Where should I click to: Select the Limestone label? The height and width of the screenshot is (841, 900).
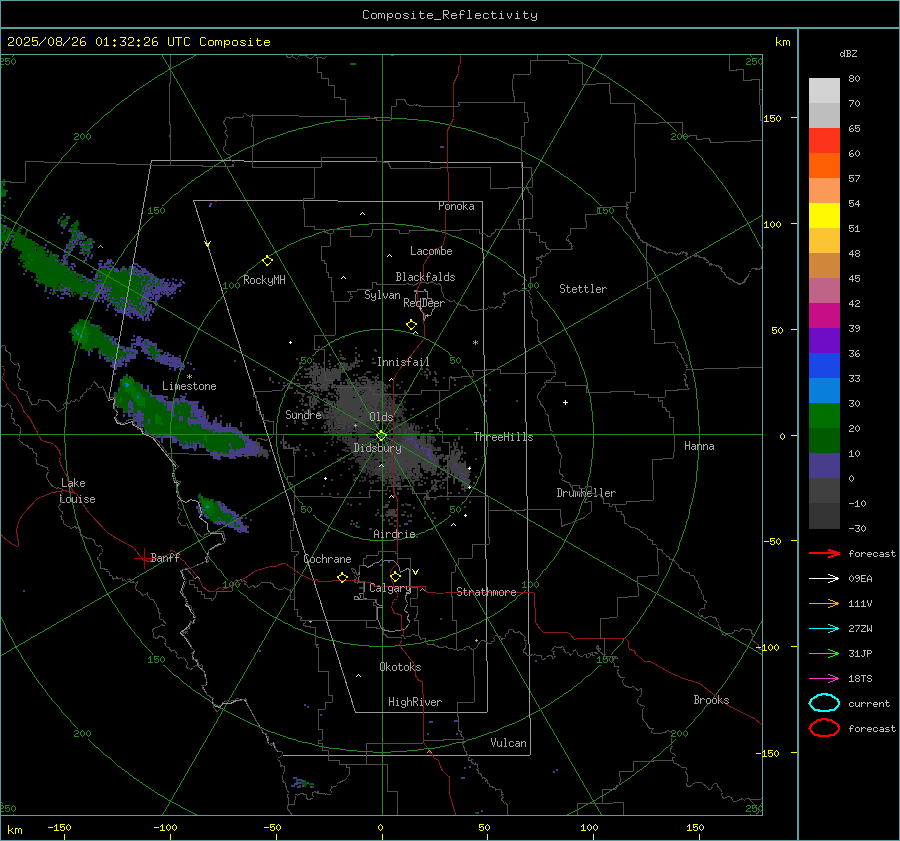(189, 386)
